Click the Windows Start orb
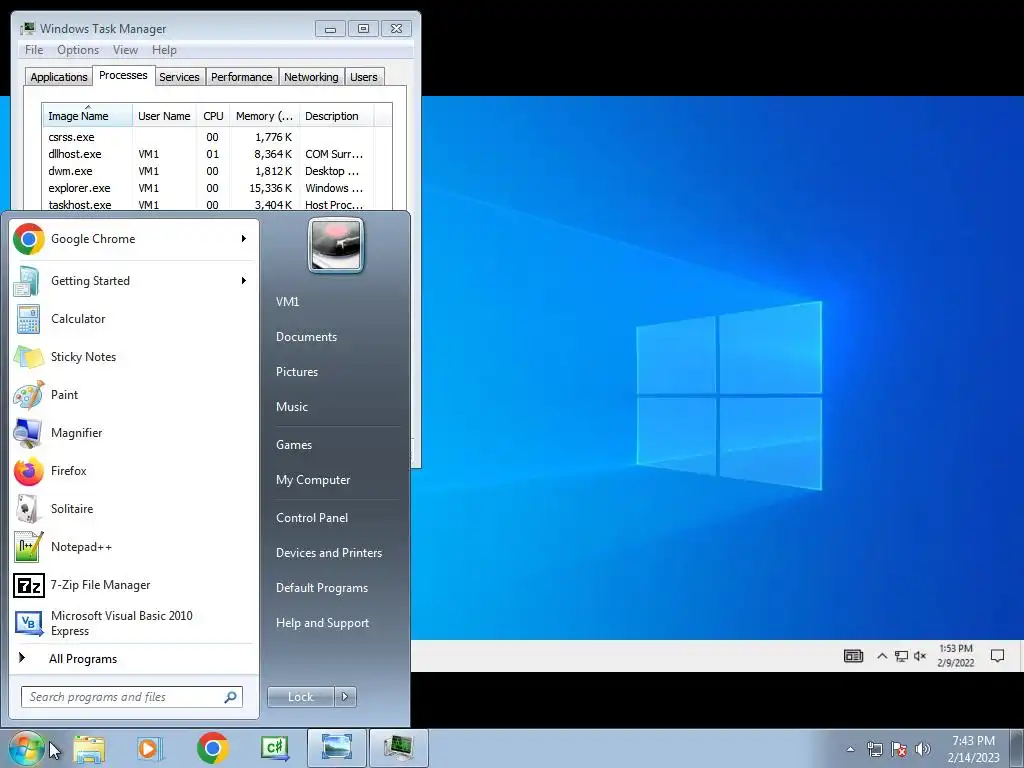 click(26, 748)
